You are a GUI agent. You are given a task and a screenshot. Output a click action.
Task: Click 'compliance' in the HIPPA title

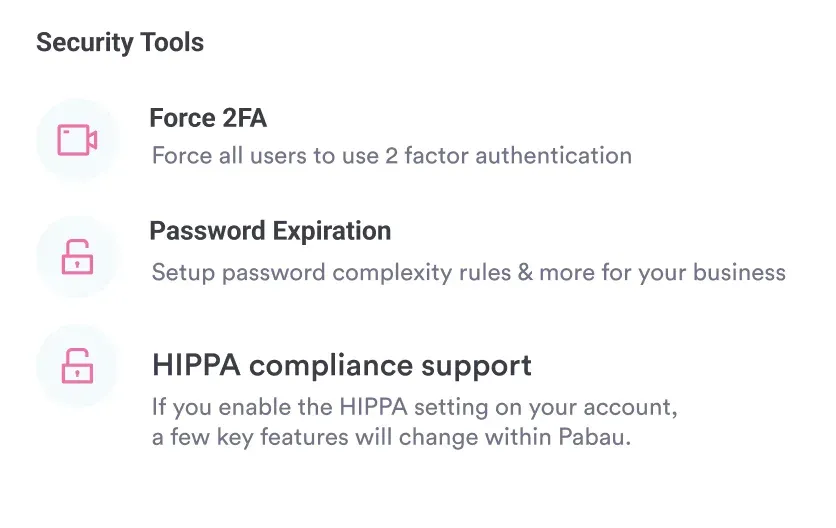click(x=319, y=365)
